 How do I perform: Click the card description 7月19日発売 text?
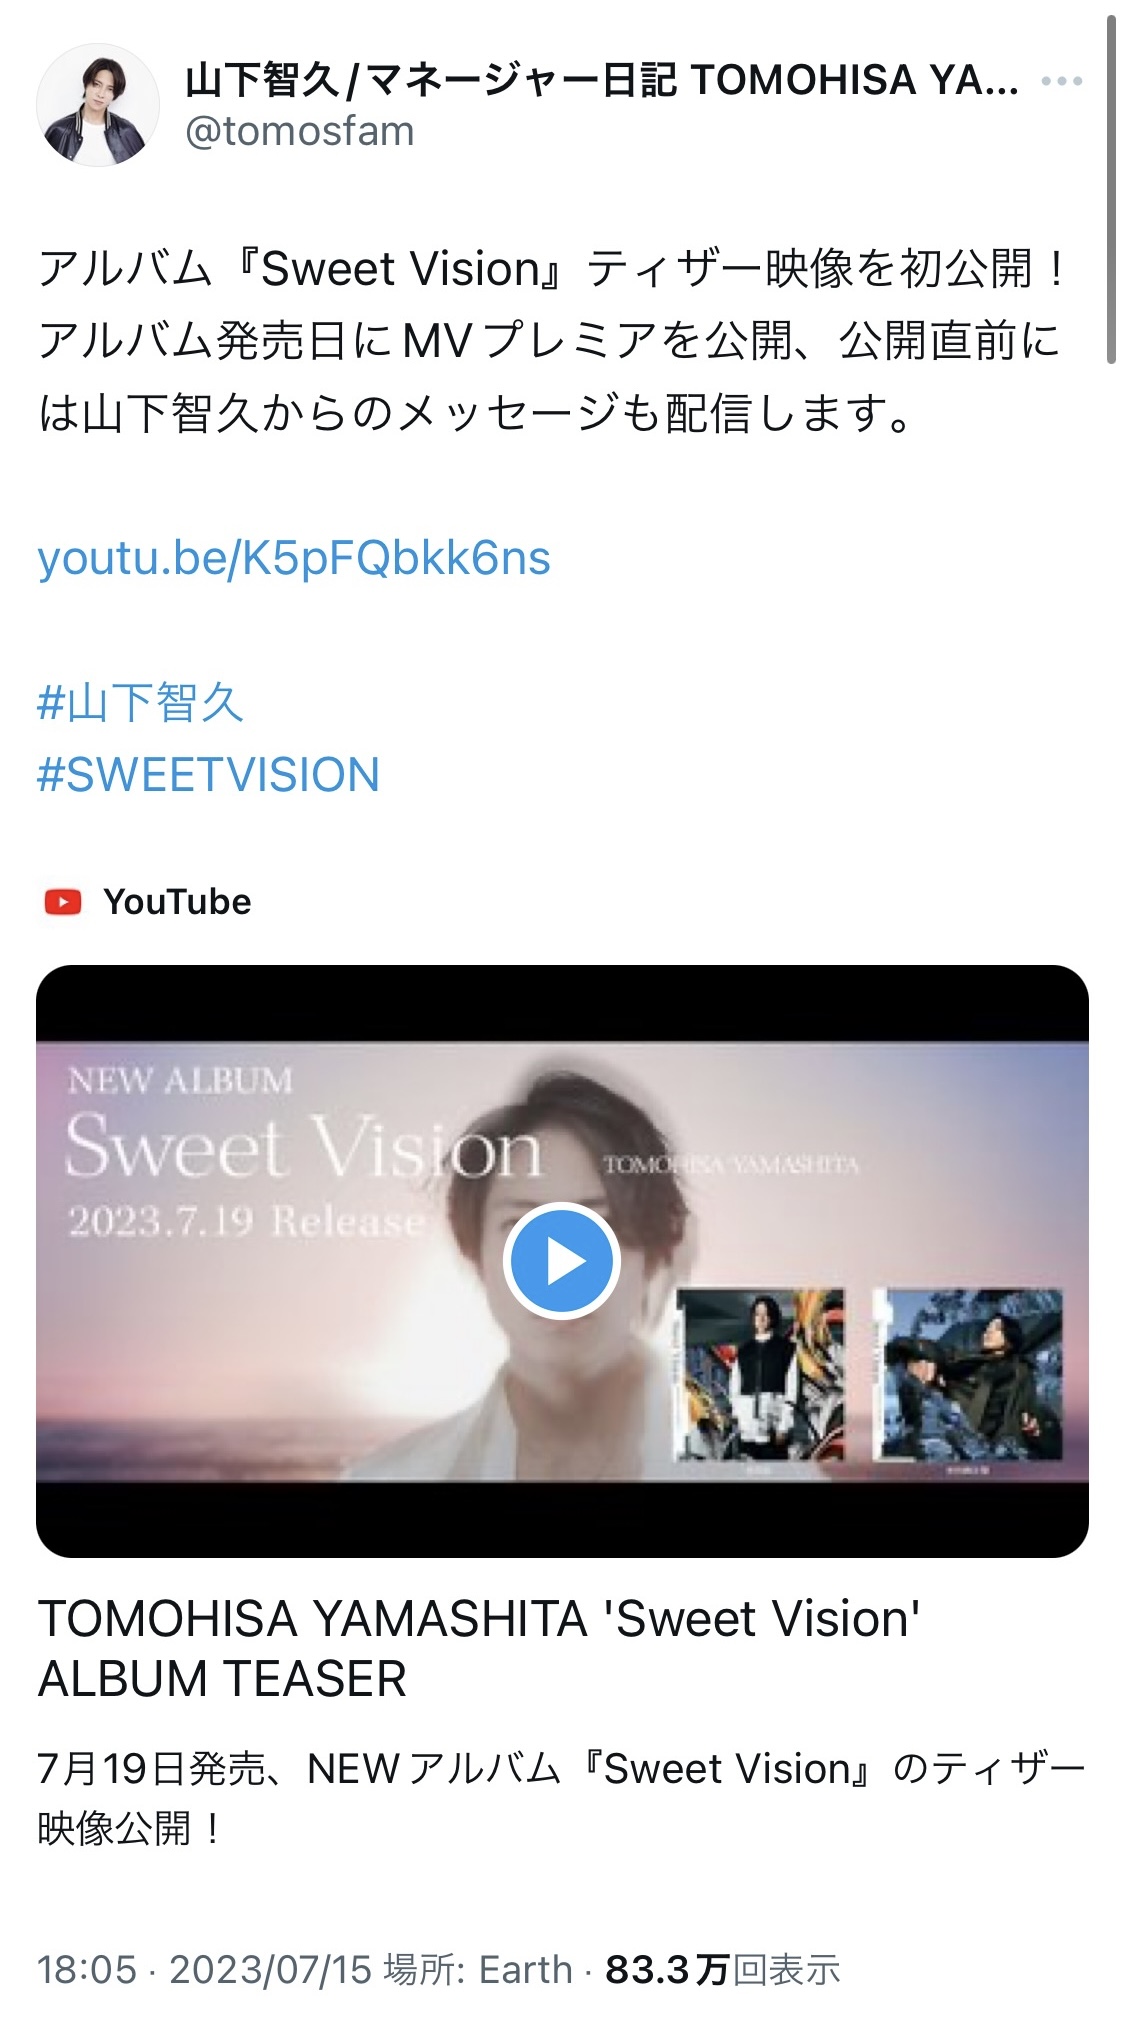tap(561, 1798)
